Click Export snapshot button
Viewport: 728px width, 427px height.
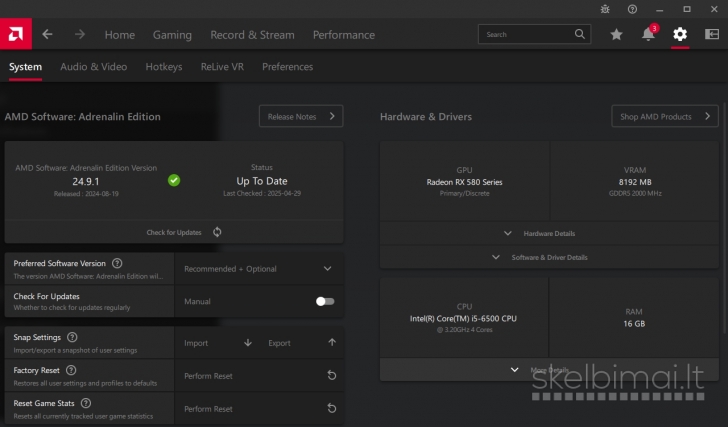(301, 343)
